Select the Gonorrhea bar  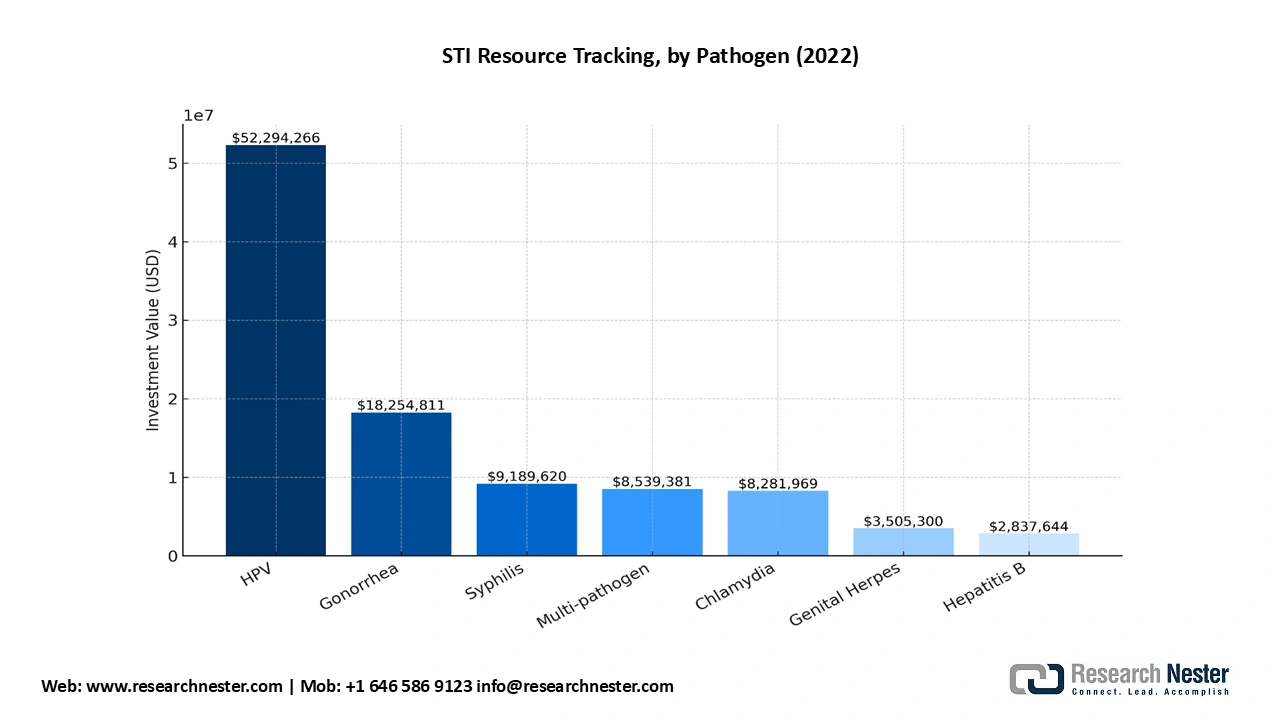coord(401,484)
